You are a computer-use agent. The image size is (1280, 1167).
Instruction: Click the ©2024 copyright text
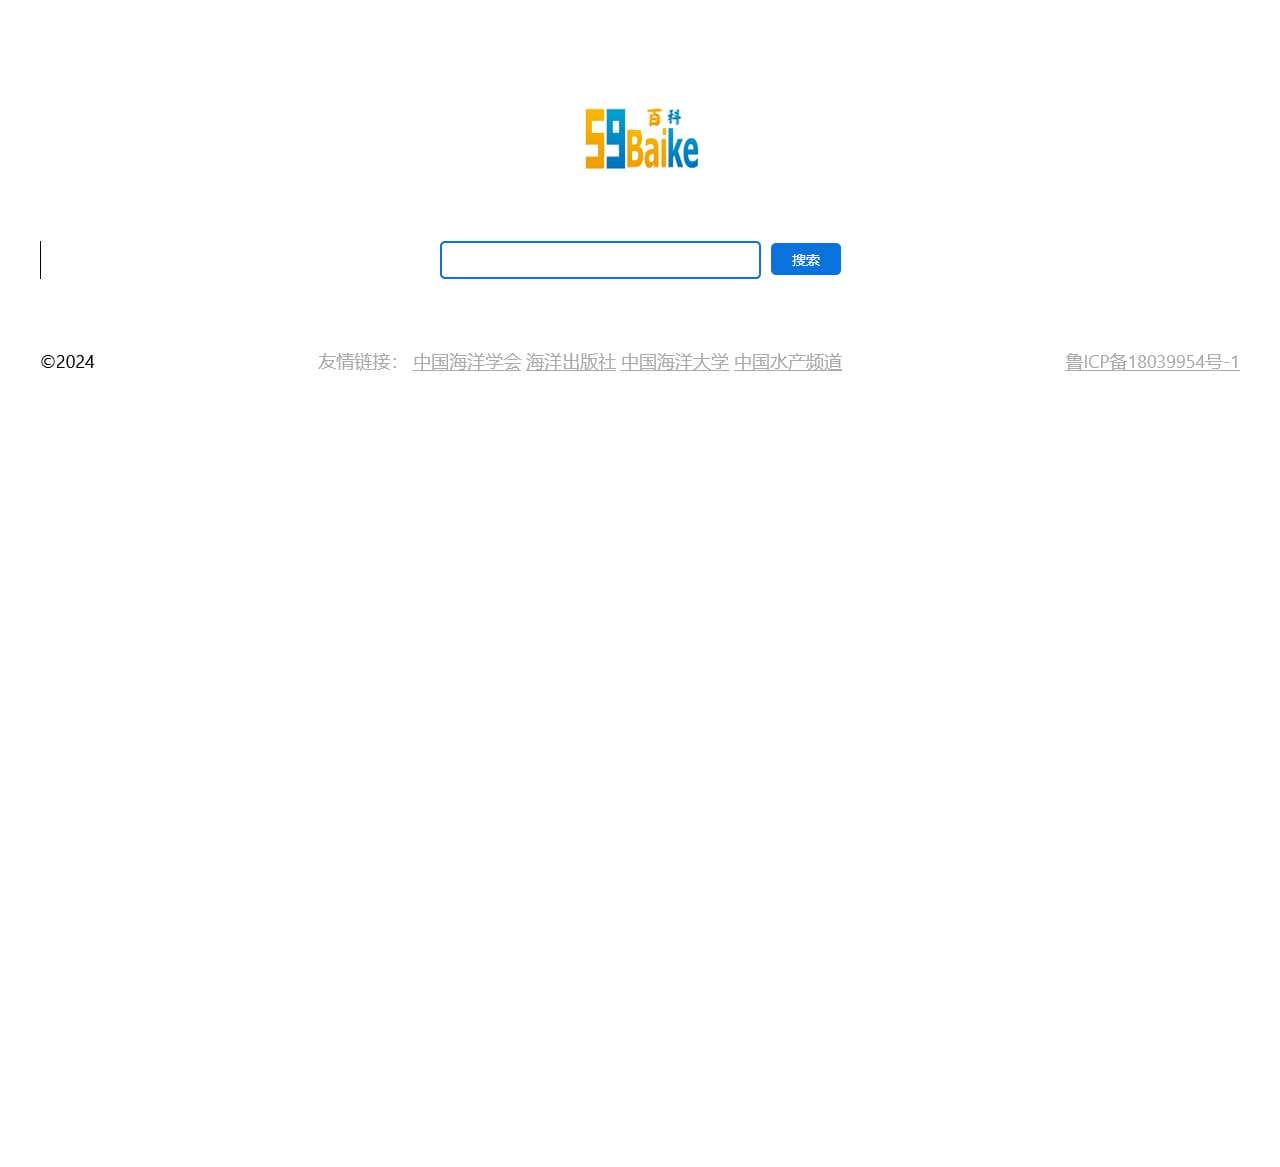(x=68, y=362)
